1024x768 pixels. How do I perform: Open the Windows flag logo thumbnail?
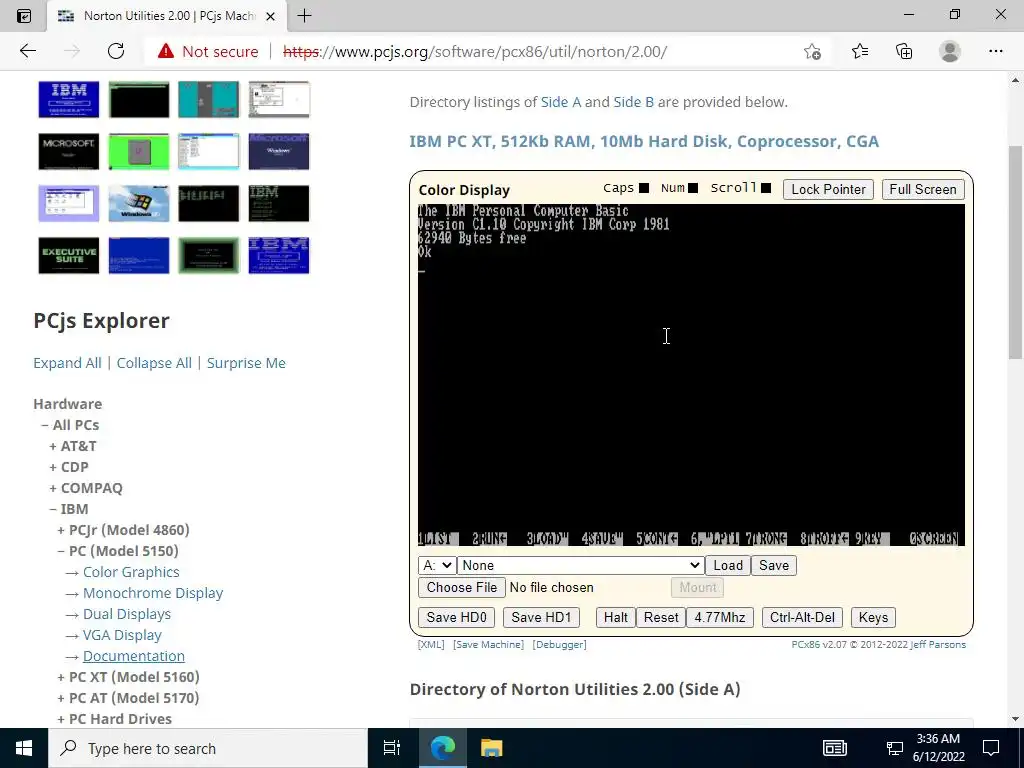pos(138,203)
